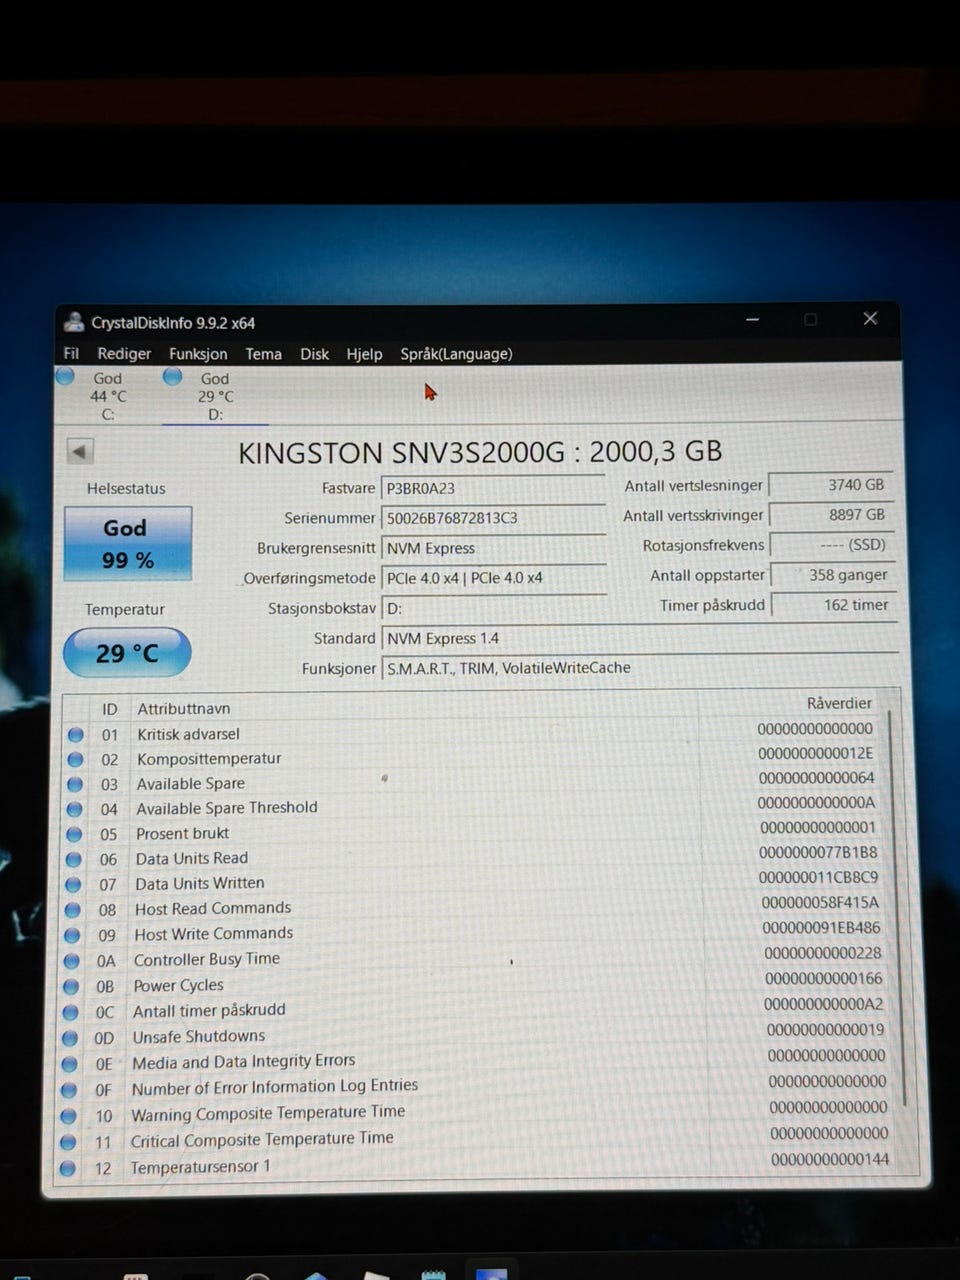The width and height of the screenshot is (960, 1280).
Task: Click the Standard field NVM Express 1.4
Action: pyautogui.click(x=638, y=638)
